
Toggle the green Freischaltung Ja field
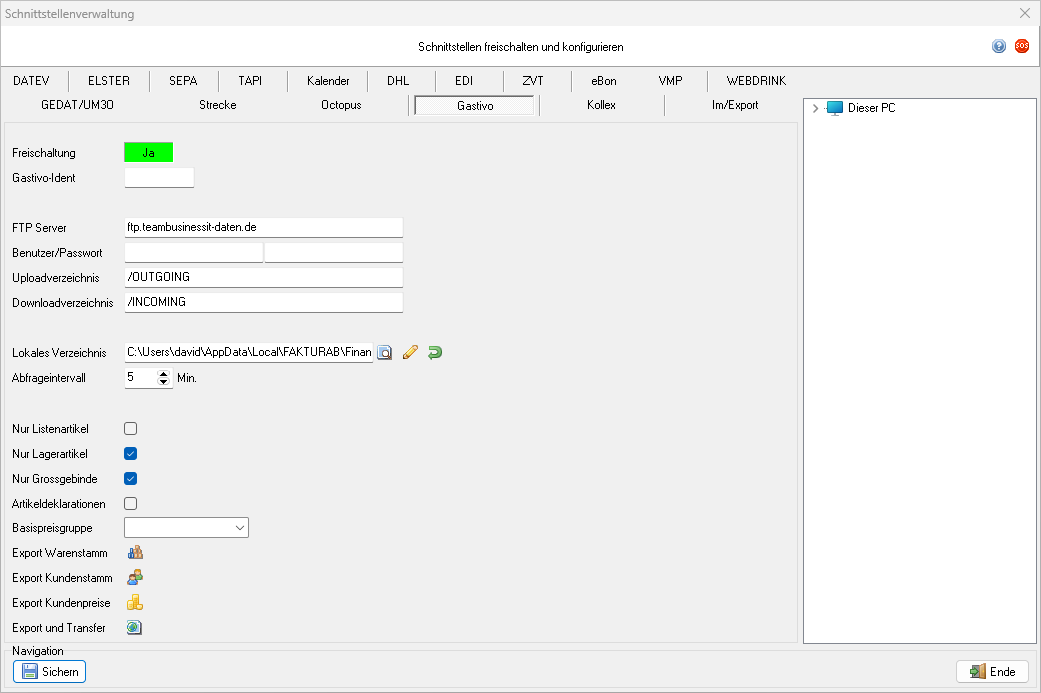pyautogui.click(x=148, y=153)
